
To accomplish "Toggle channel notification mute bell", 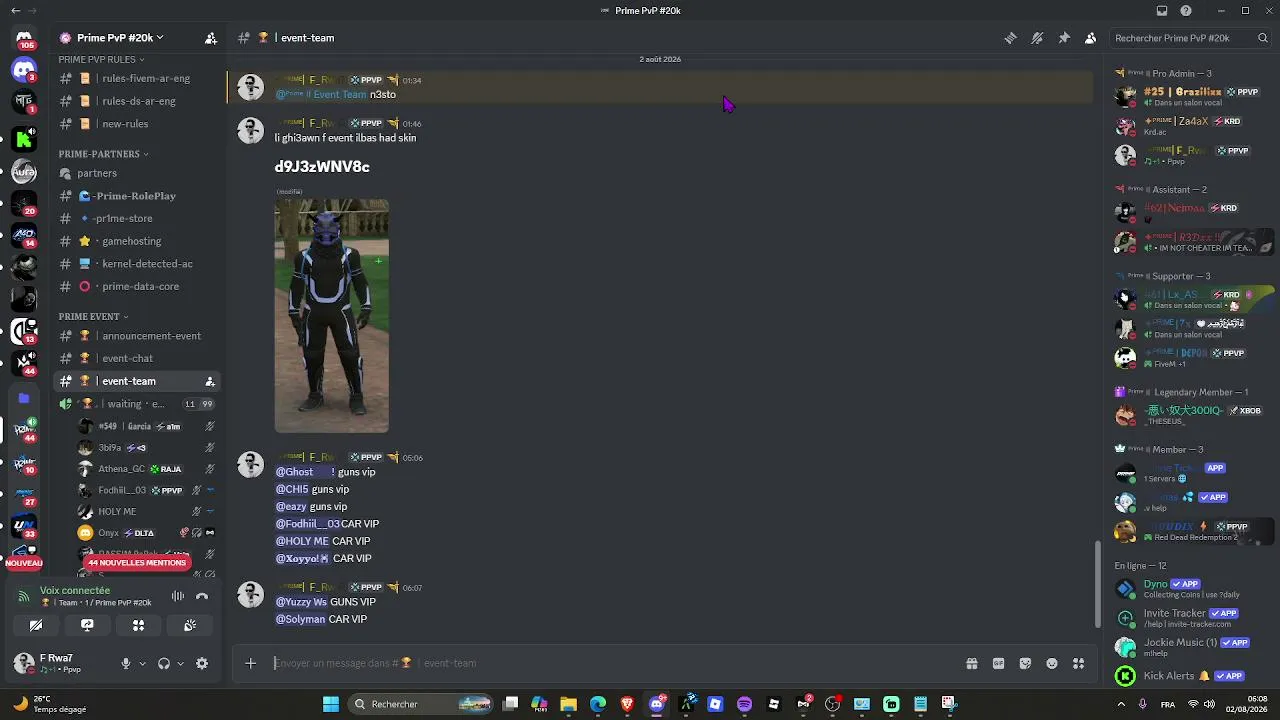I will pyautogui.click(x=1037, y=38).
